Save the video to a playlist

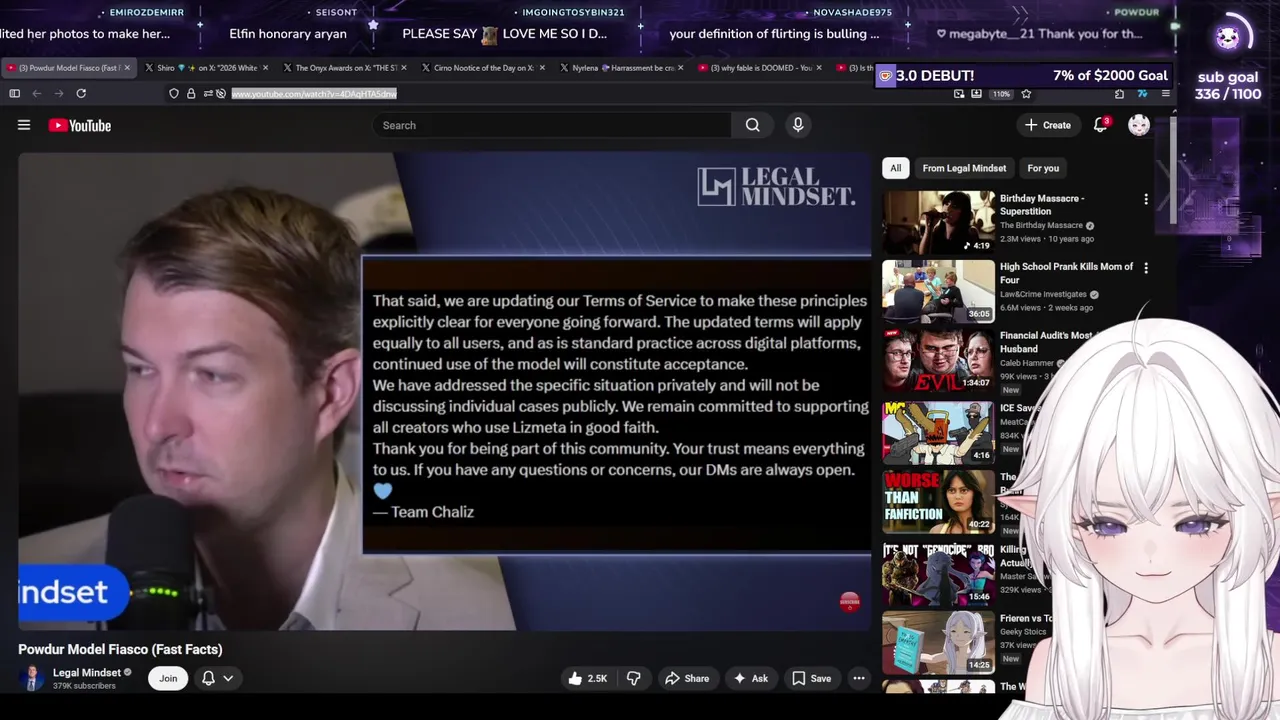(811, 678)
